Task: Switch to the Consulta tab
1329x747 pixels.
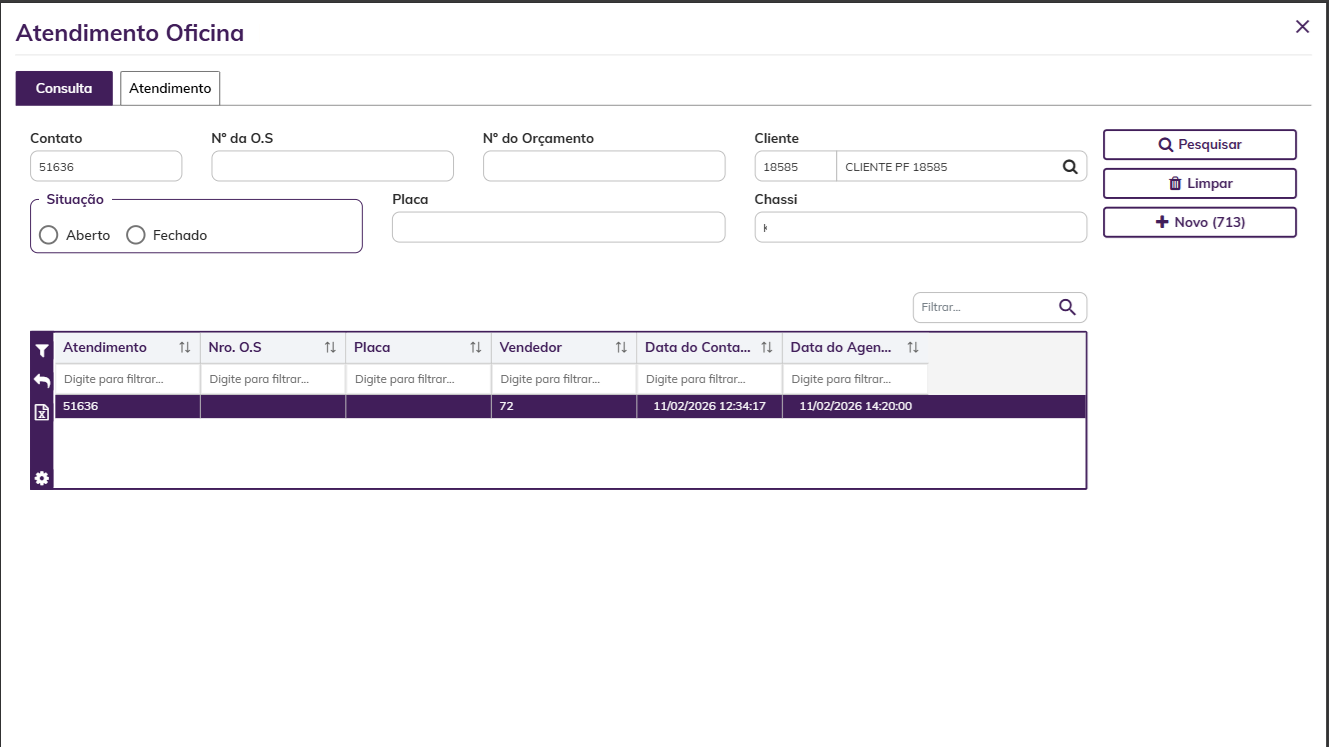Action: pyautogui.click(x=64, y=88)
